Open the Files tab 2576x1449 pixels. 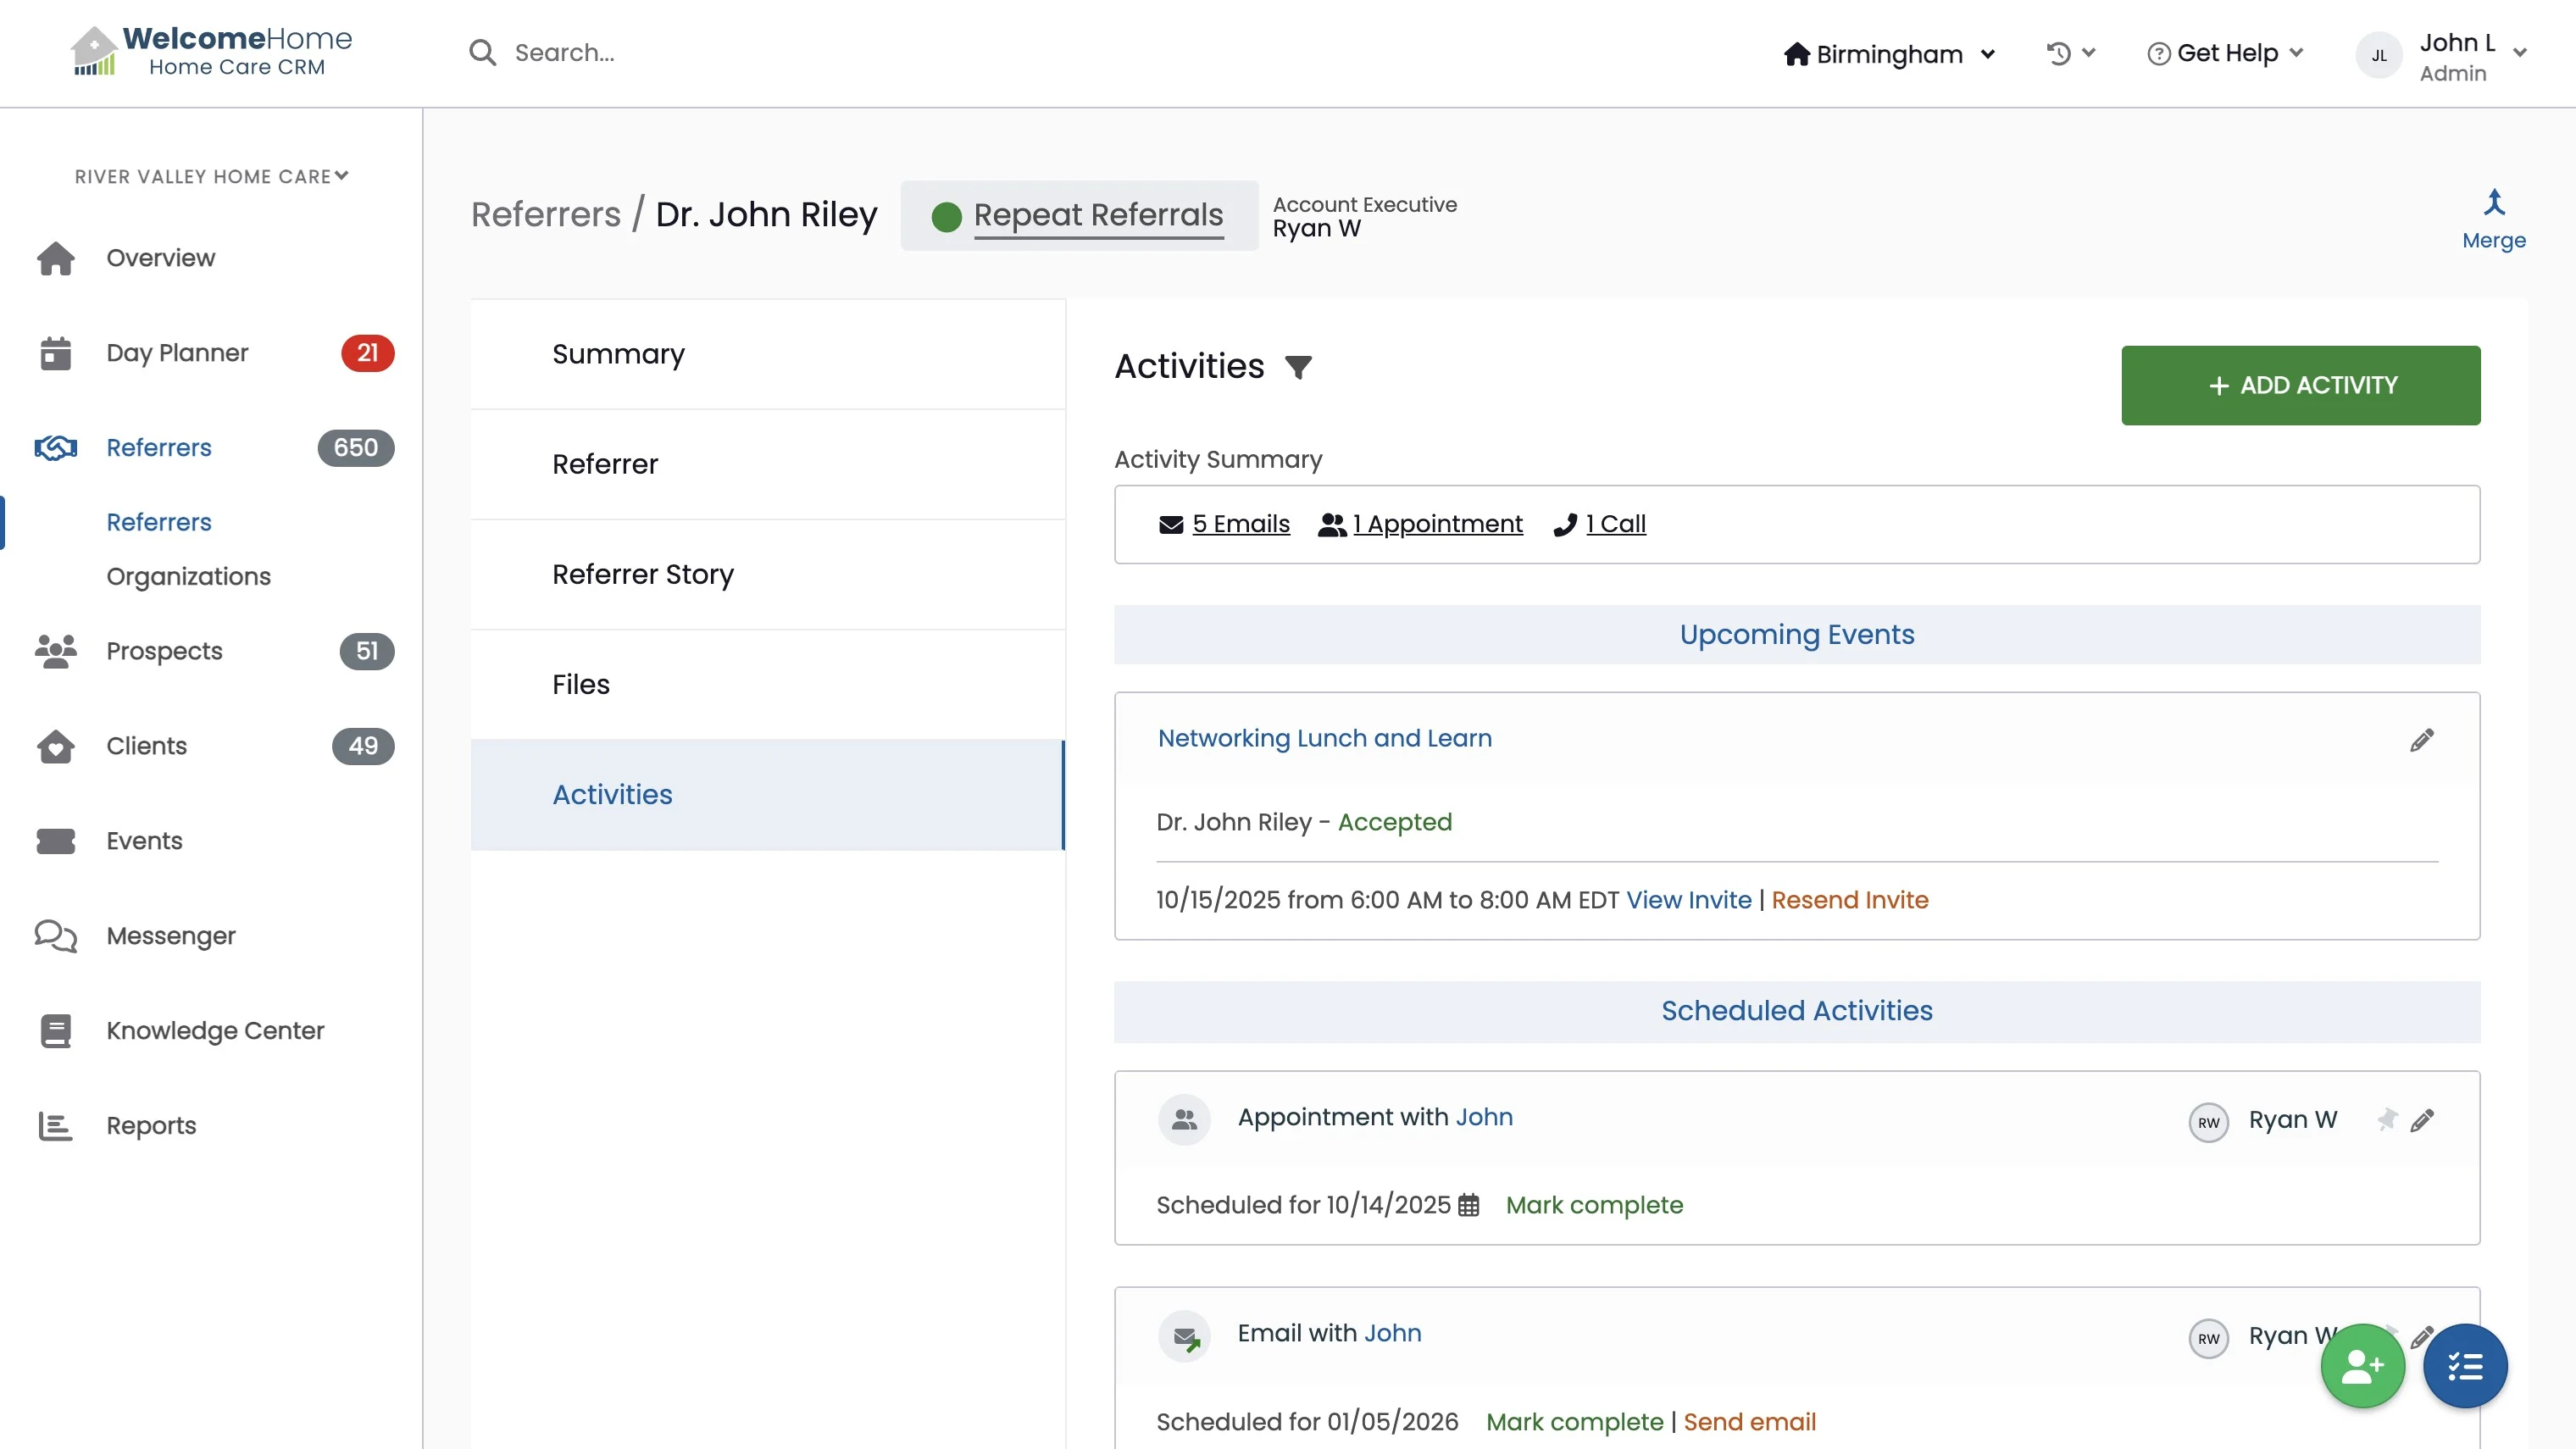coord(581,684)
